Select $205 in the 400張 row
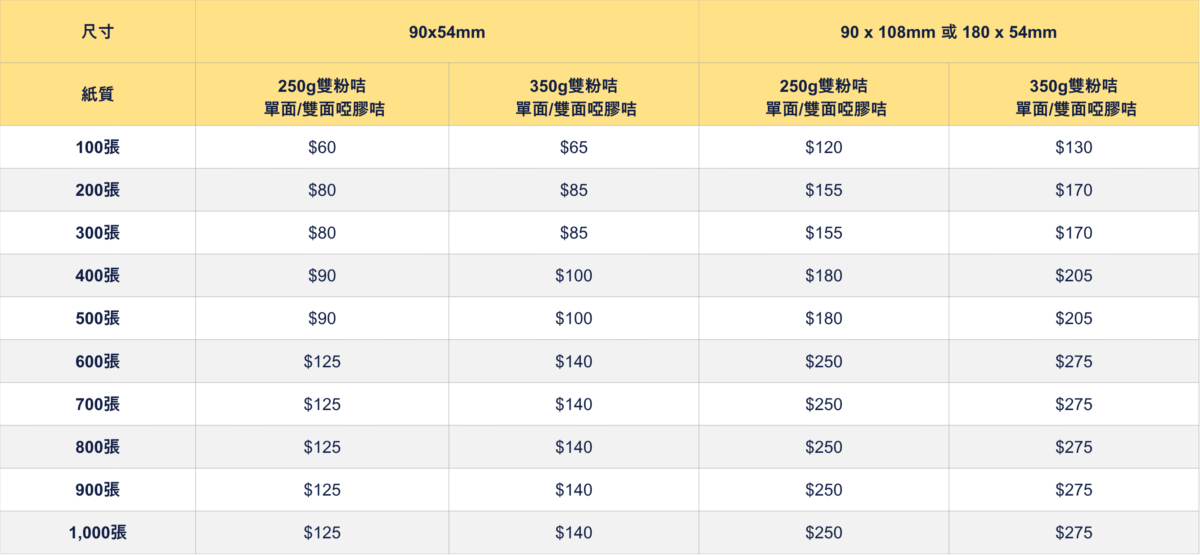 1074,276
